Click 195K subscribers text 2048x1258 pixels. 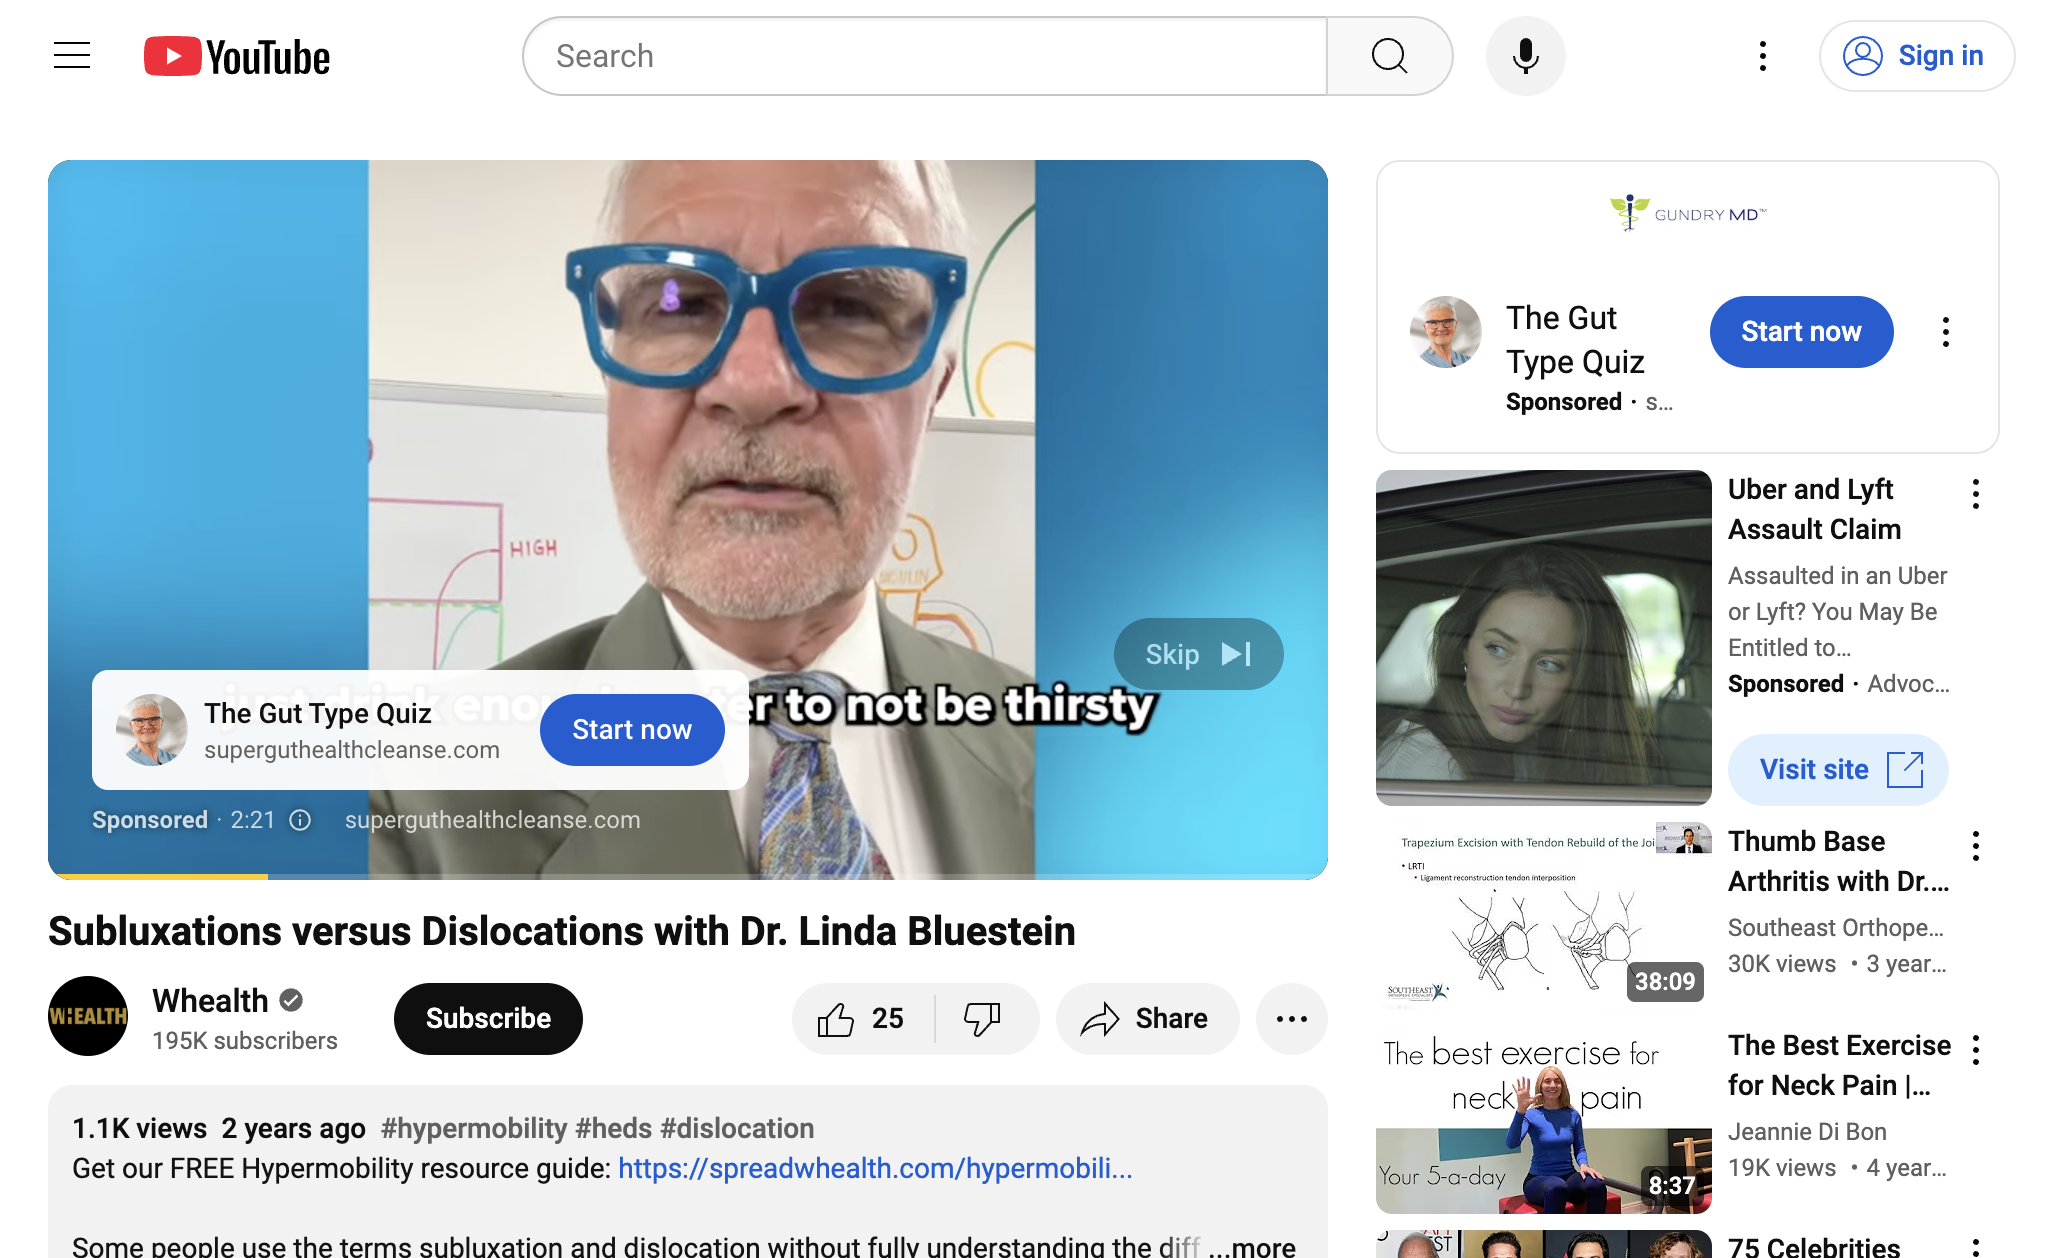(x=245, y=1041)
